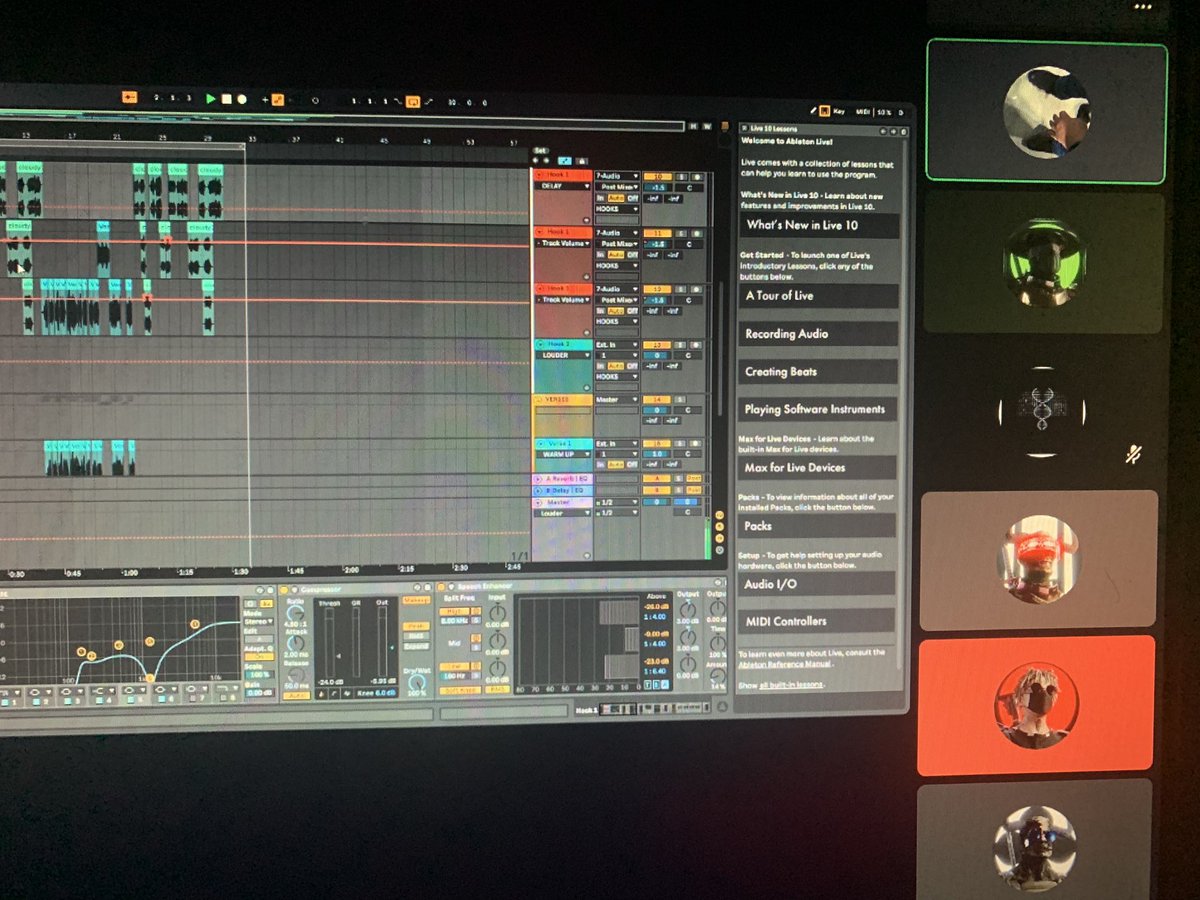Enable Makeup in the Compressor
The width and height of the screenshot is (1200, 900).
[x=414, y=600]
